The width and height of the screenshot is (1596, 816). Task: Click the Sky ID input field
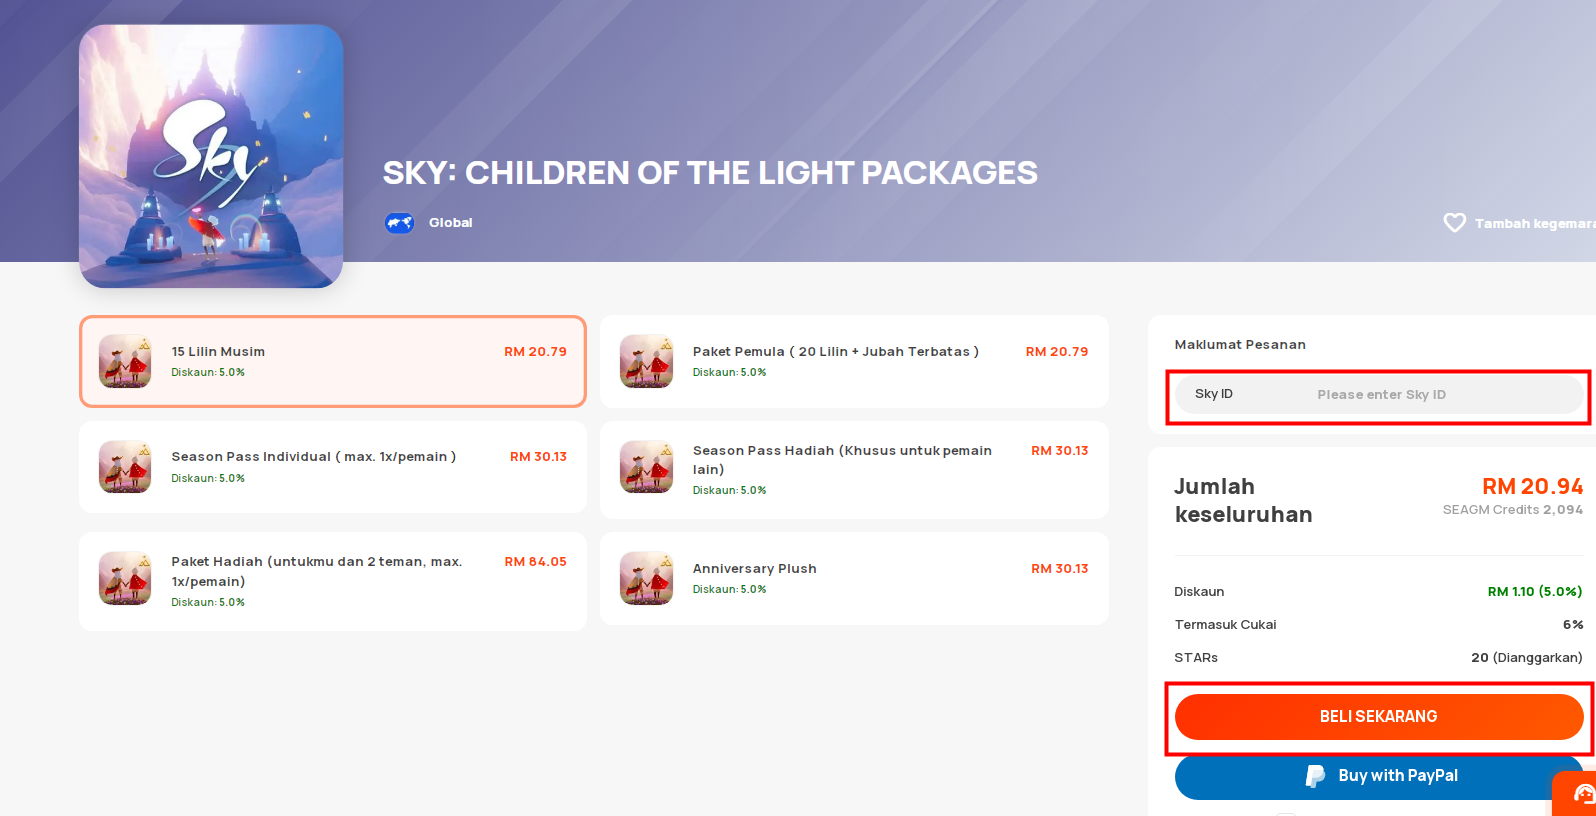[x=1378, y=394]
